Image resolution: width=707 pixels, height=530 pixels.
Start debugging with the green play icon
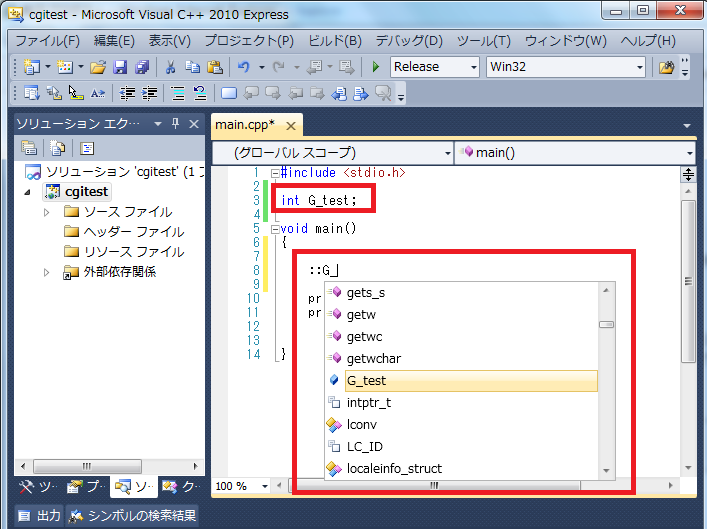(376, 67)
